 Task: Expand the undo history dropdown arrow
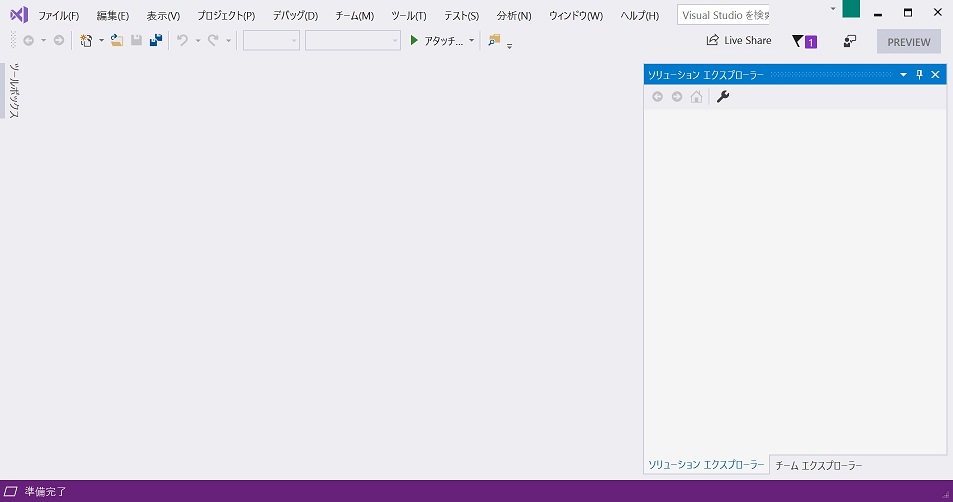(x=198, y=41)
